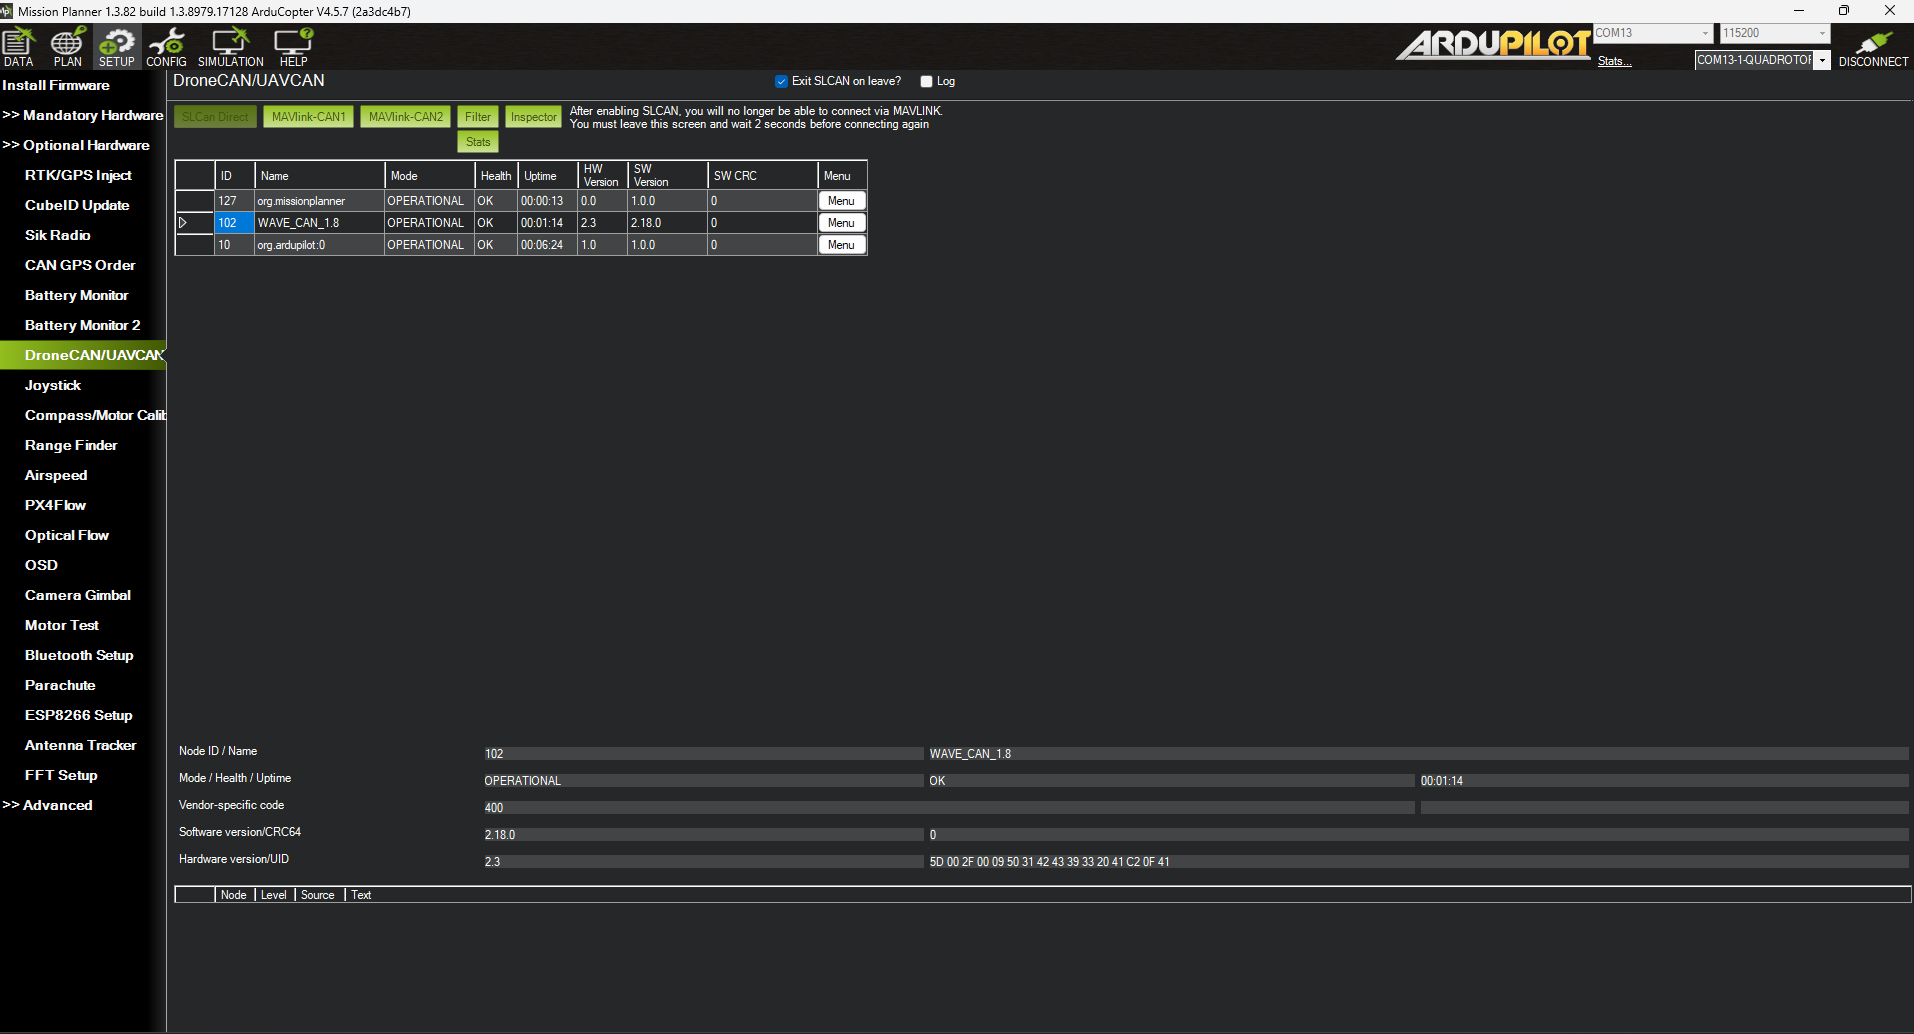The height and width of the screenshot is (1034, 1914).
Task: Click the Stats link under port selector
Action: coord(1614,61)
